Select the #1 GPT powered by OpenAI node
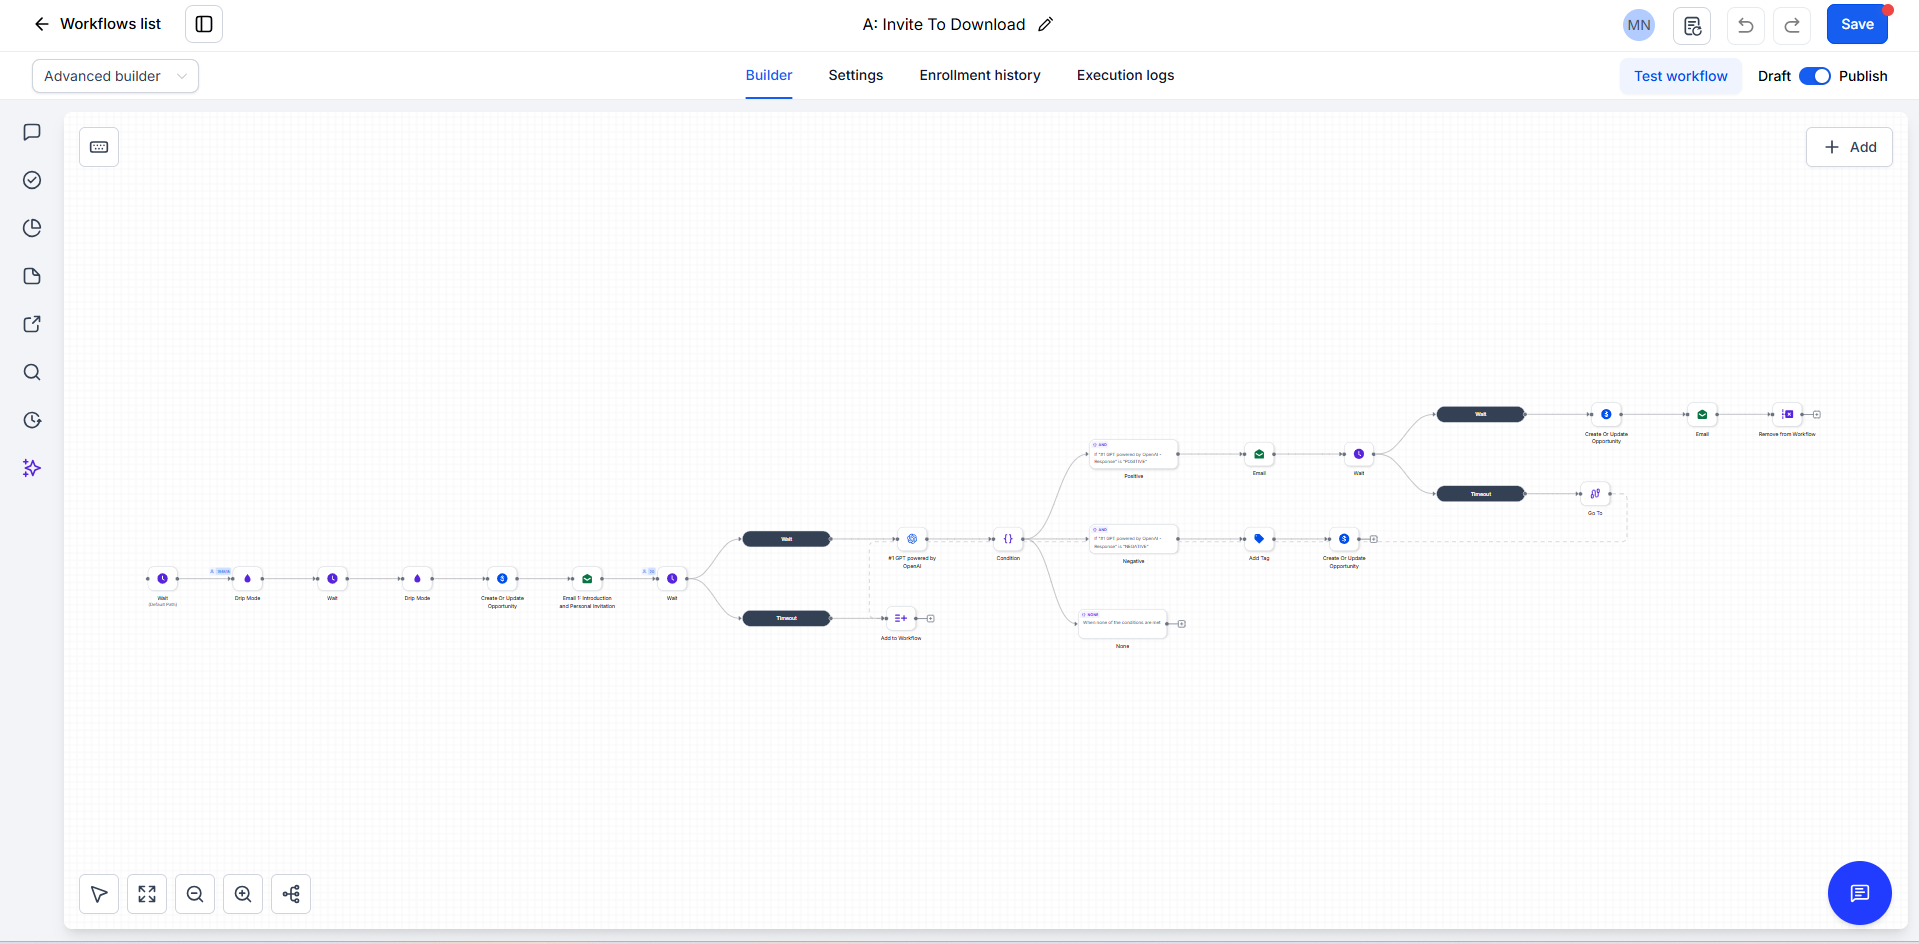Screen dimensions: 1919x944 pyautogui.click(x=912, y=539)
